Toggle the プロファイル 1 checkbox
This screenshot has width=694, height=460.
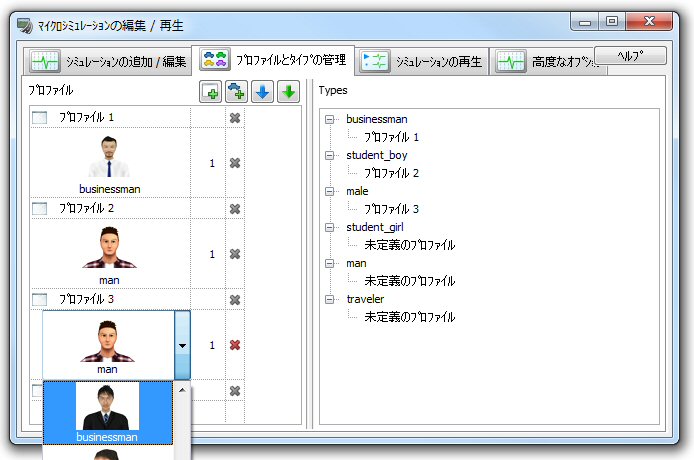point(39,118)
